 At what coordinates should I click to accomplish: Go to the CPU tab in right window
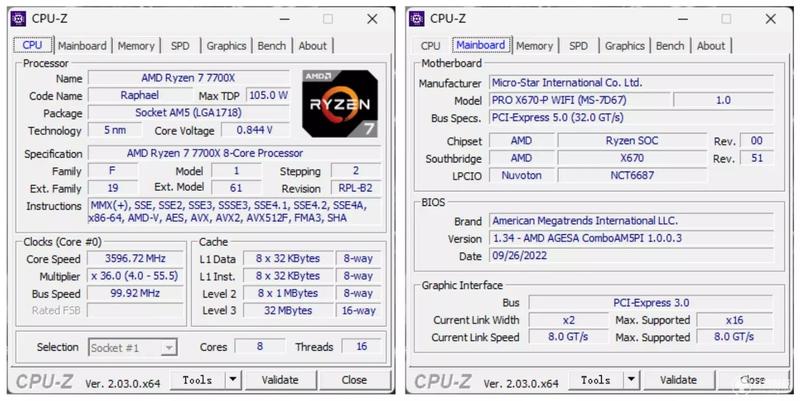pyautogui.click(x=431, y=46)
